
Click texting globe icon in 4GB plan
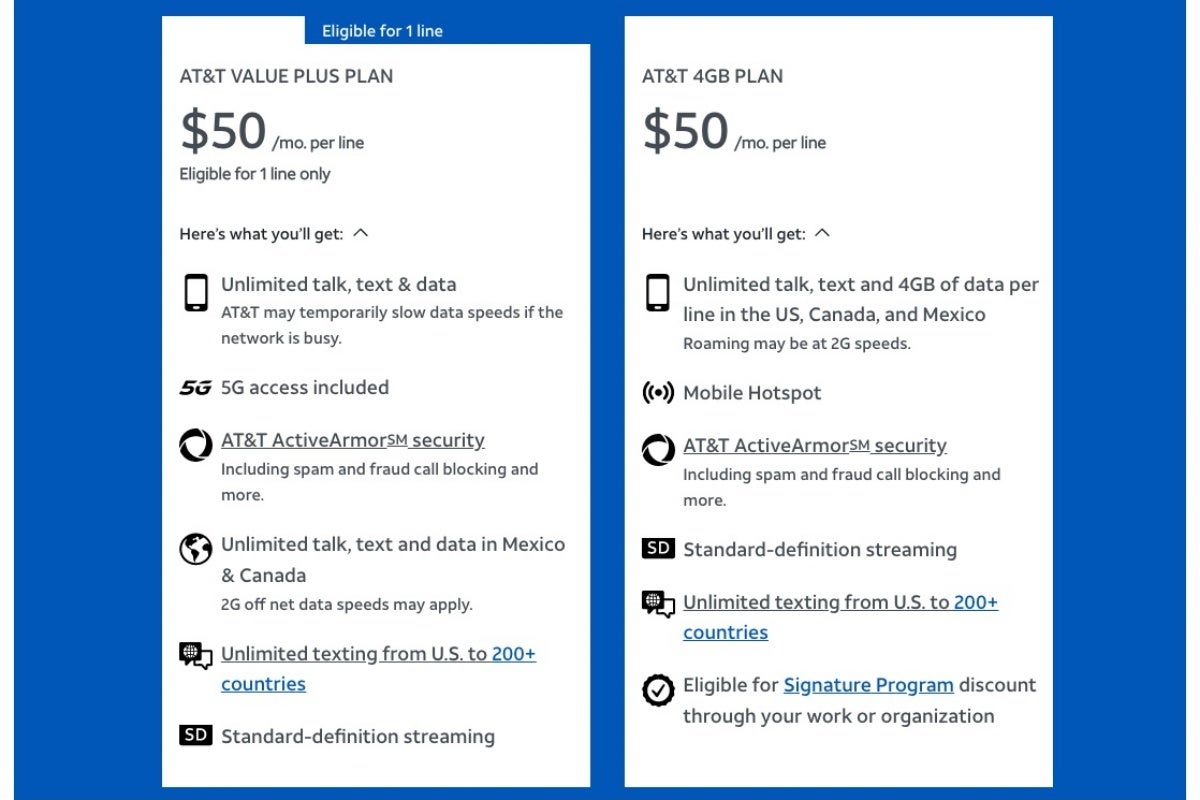coord(658,604)
